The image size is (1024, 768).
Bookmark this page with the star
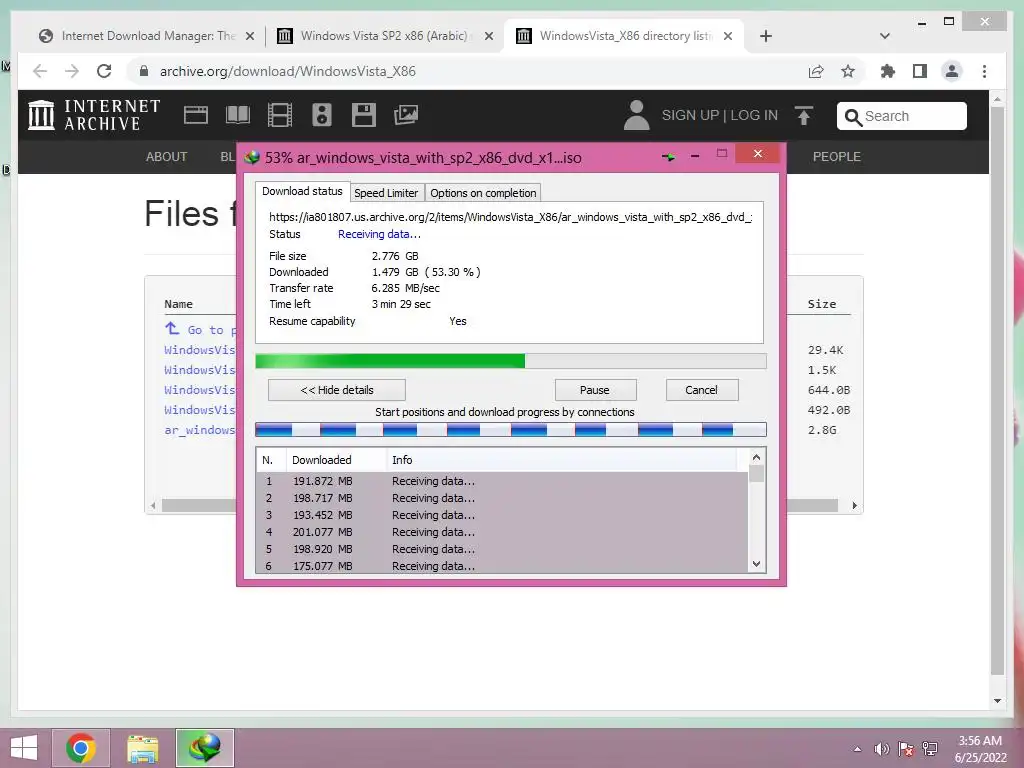coord(848,71)
